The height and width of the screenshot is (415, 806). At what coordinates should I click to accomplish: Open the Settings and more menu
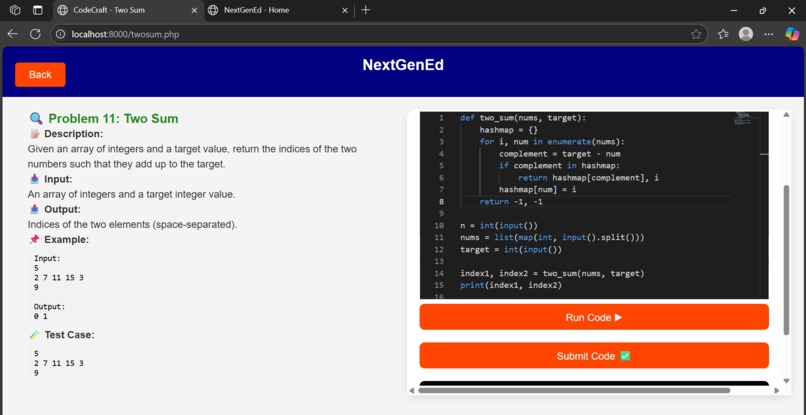click(x=769, y=34)
